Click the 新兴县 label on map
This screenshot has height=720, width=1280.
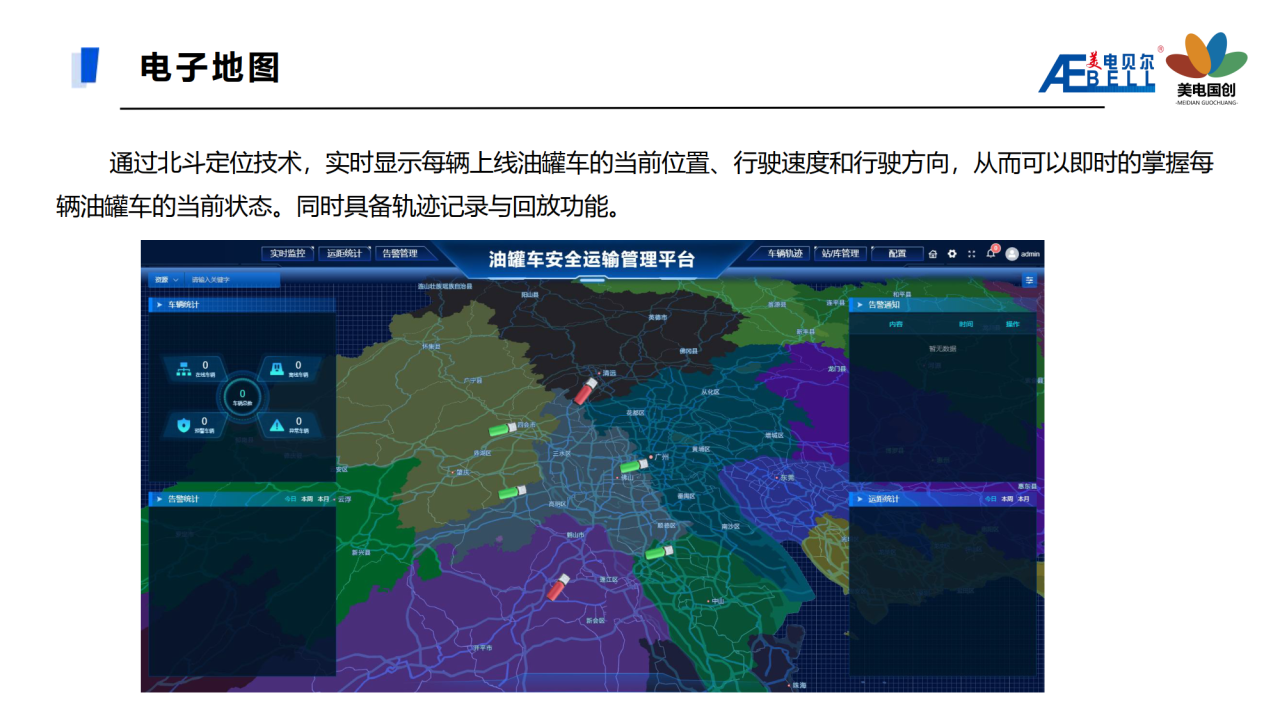(x=360, y=551)
